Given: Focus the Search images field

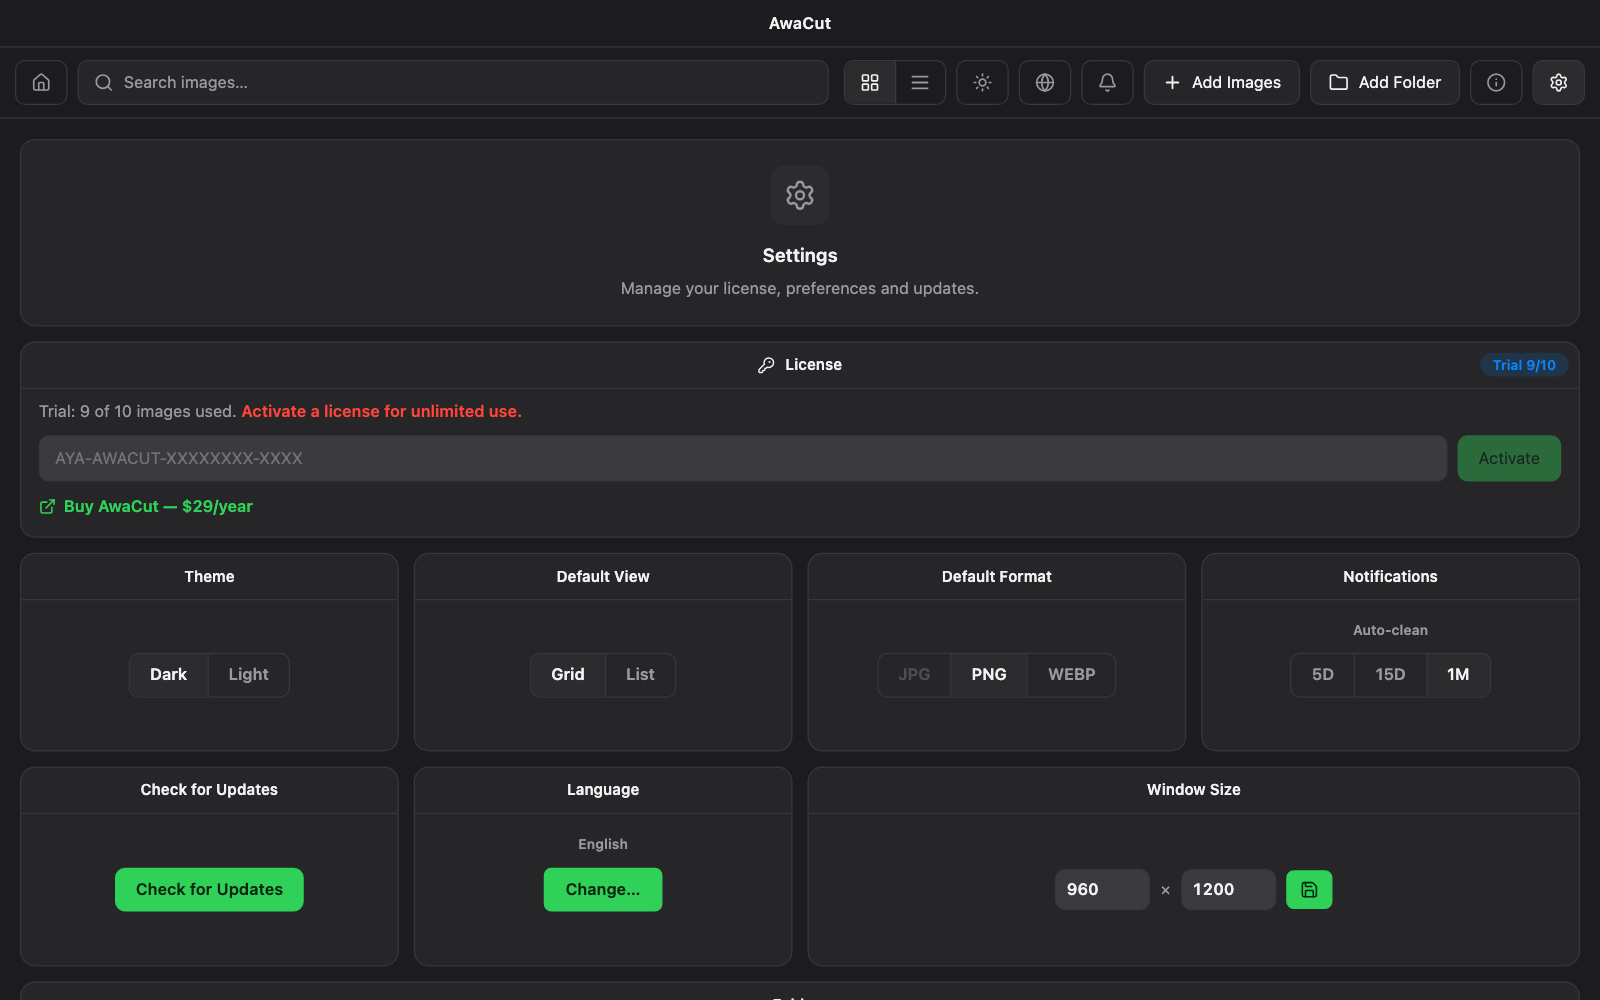Looking at the screenshot, I should click(x=453, y=82).
